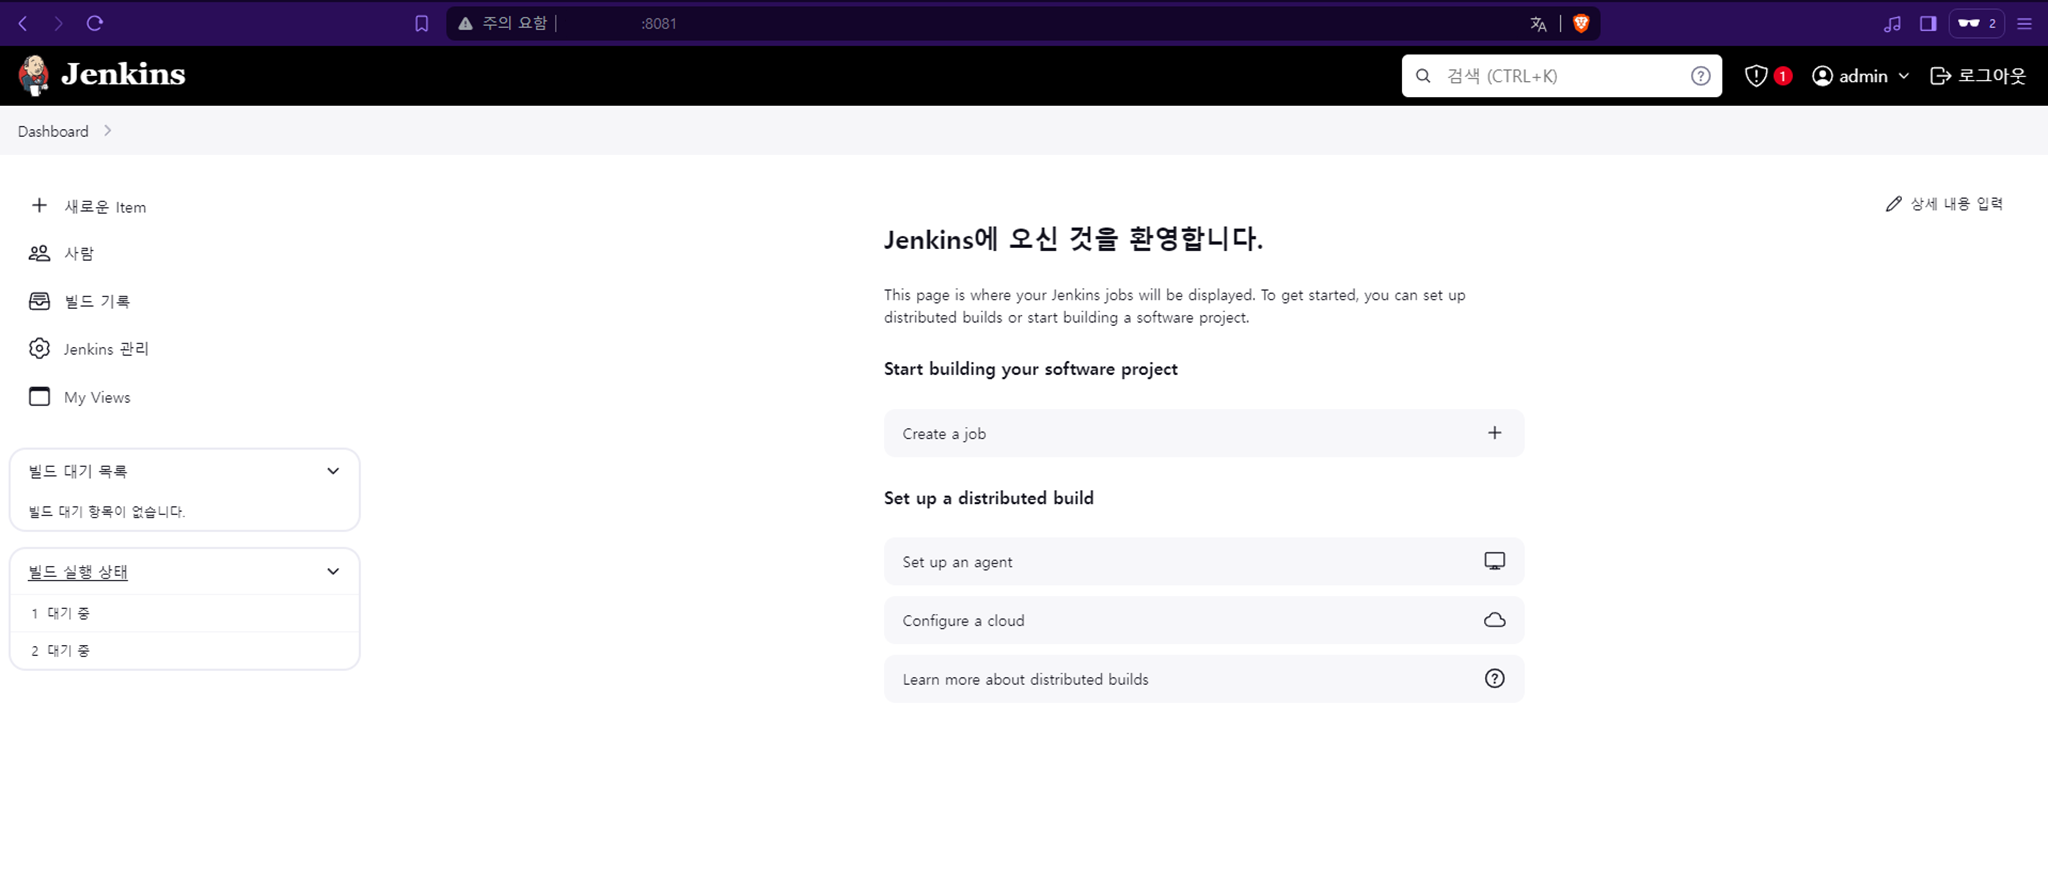Click the 빌드 대기 목록 header text

click(x=78, y=471)
